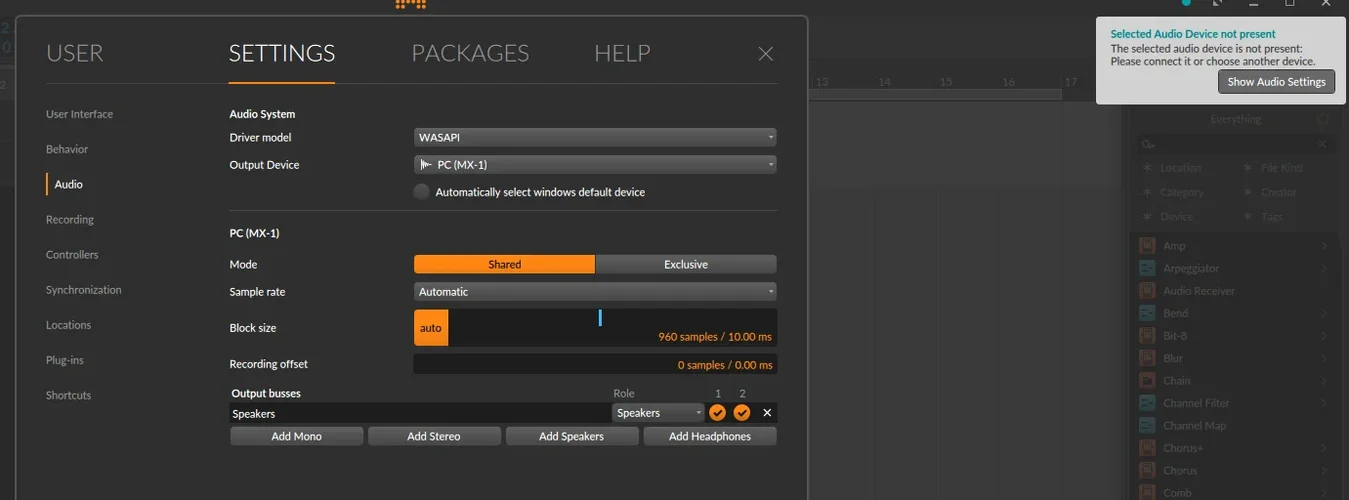Toggle output channel 2 for Speakers bus

click(741, 413)
